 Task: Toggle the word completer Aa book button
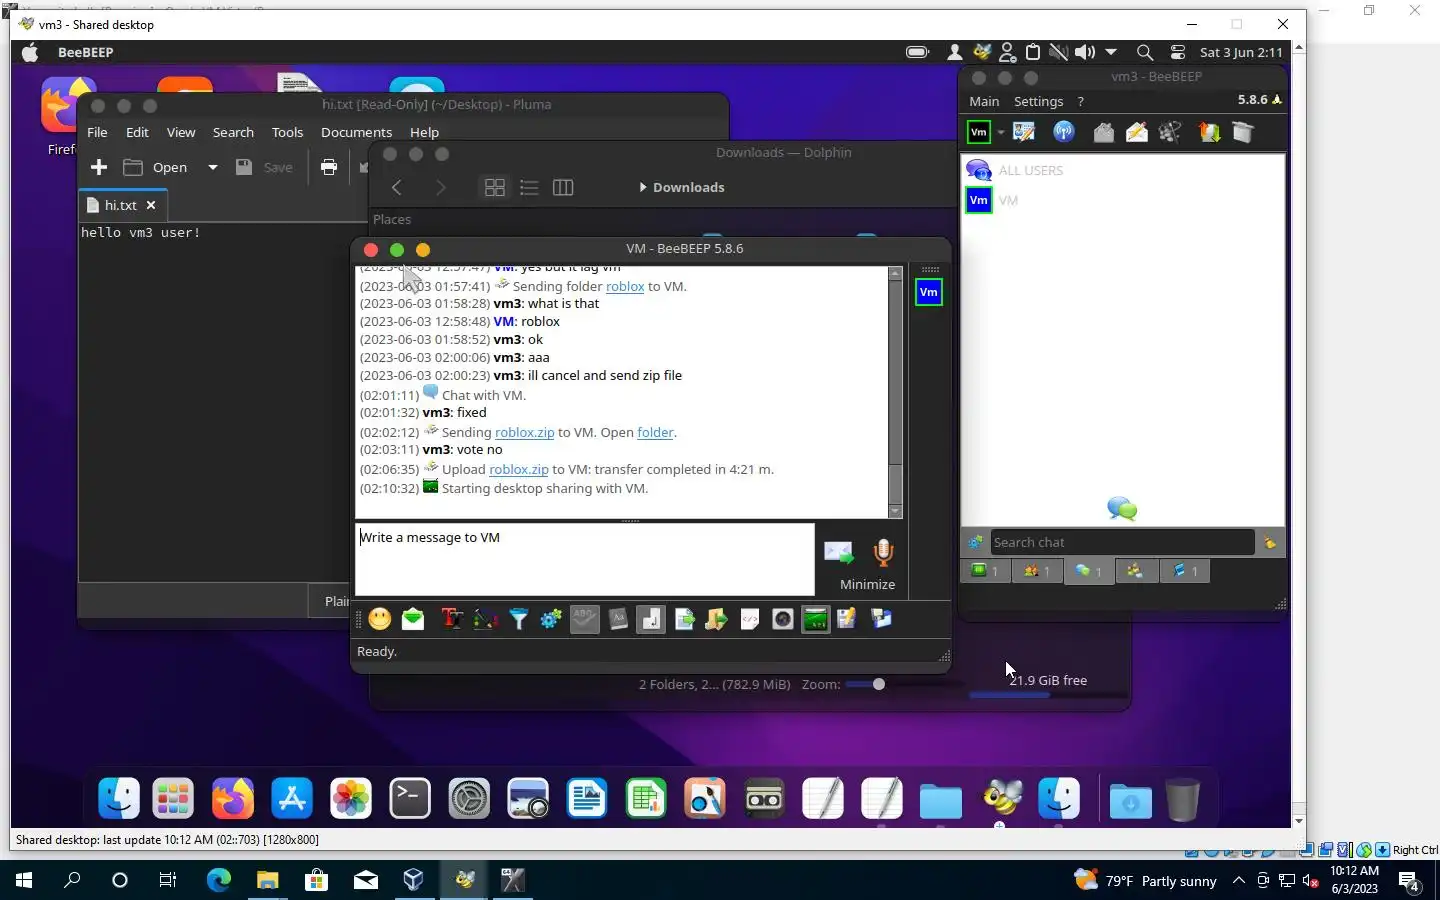tap(618, 619)
